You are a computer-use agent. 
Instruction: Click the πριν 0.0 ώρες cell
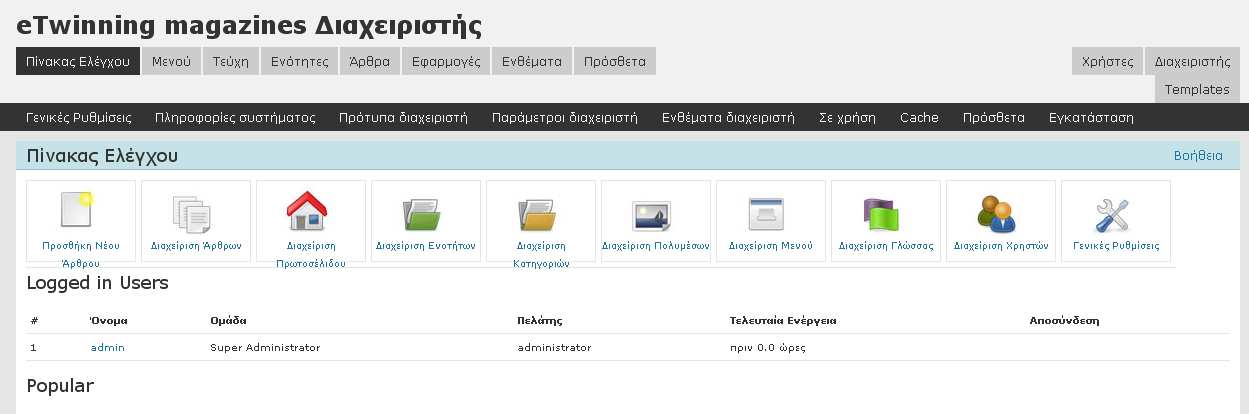(x=768, y=347)
